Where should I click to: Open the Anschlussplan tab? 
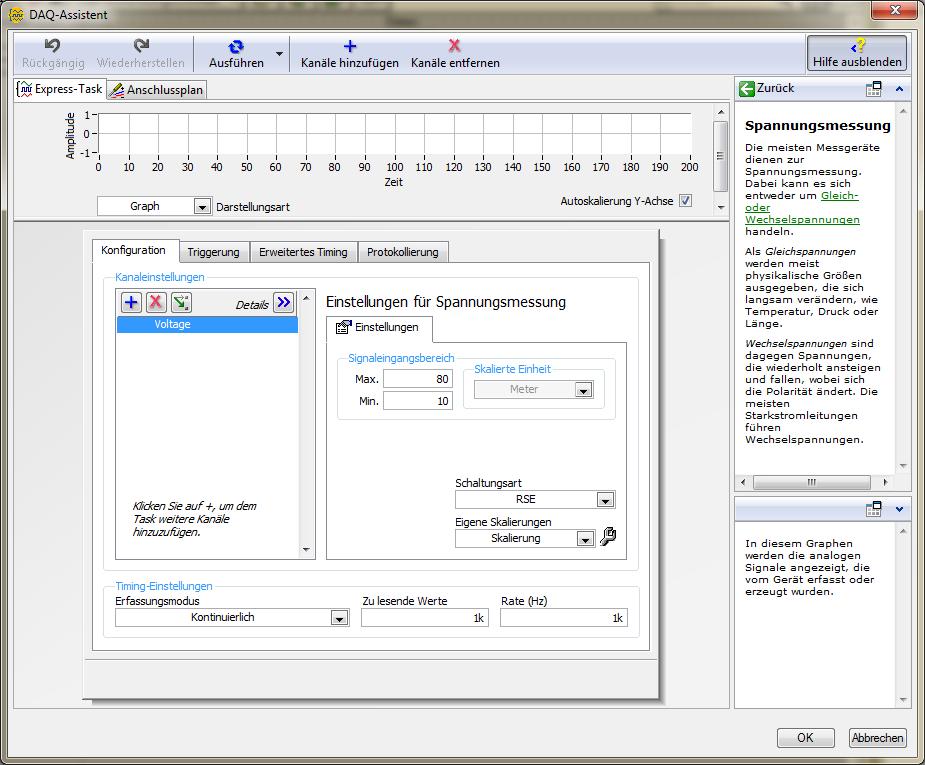point(156,90)
